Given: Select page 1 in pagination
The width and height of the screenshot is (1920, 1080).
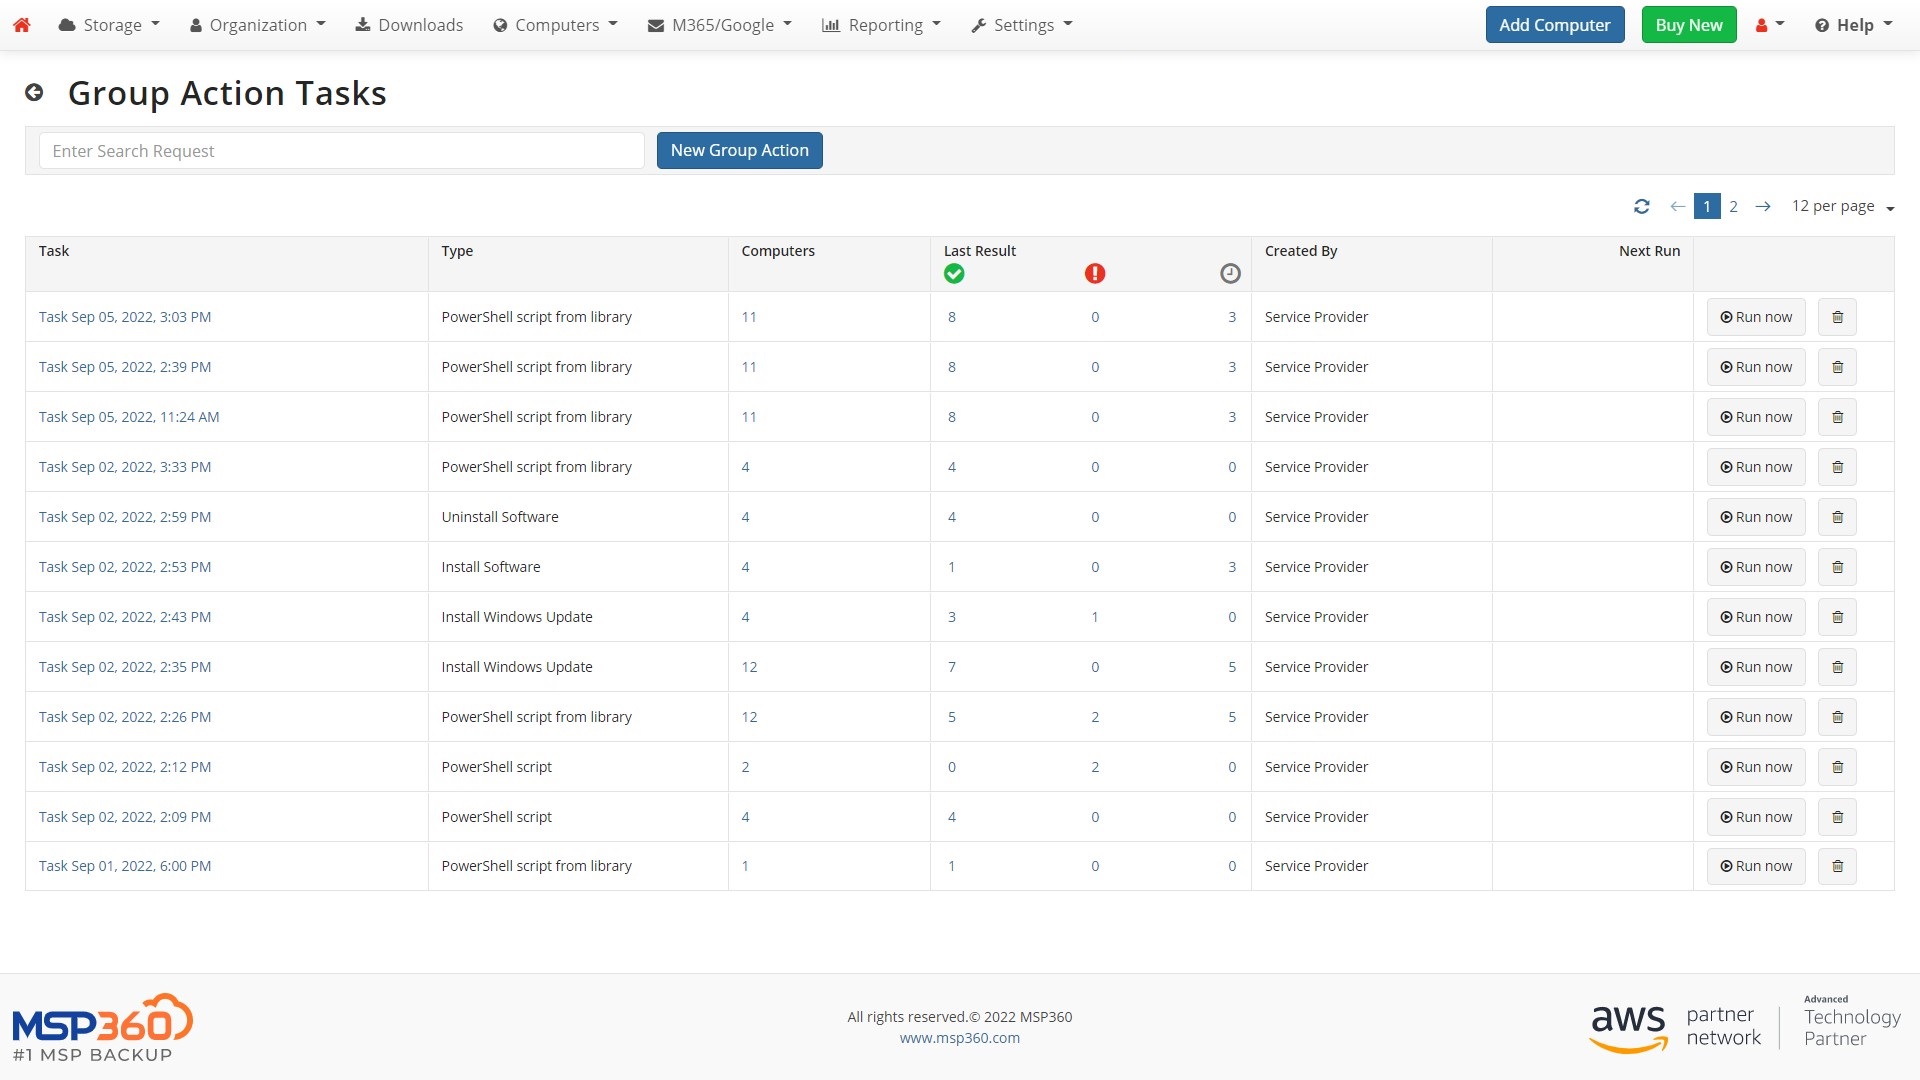Looking at the screenshot, I should [x=1707, y=206].
